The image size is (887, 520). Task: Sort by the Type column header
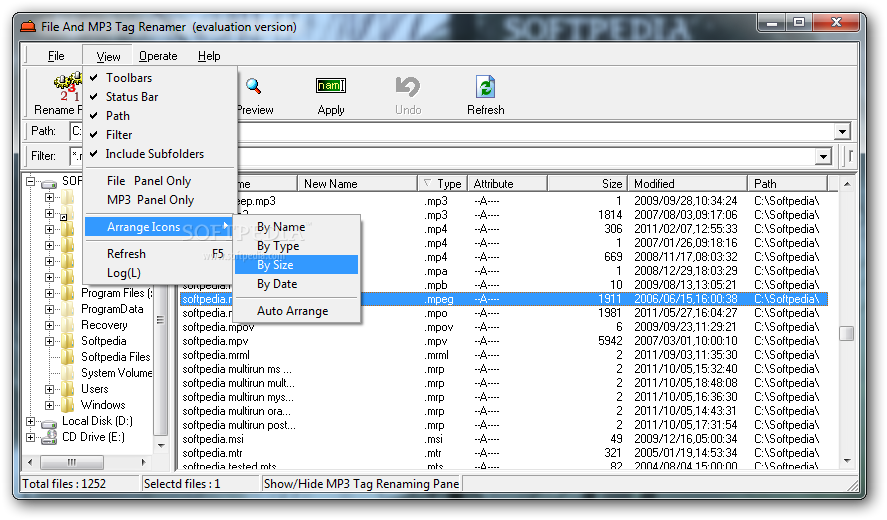click(442, 184)
